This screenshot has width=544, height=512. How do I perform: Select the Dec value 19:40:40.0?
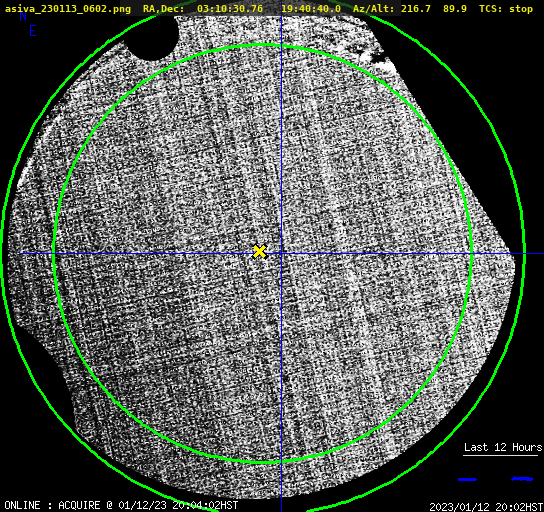pyautogui.click(x=311, y=9)
